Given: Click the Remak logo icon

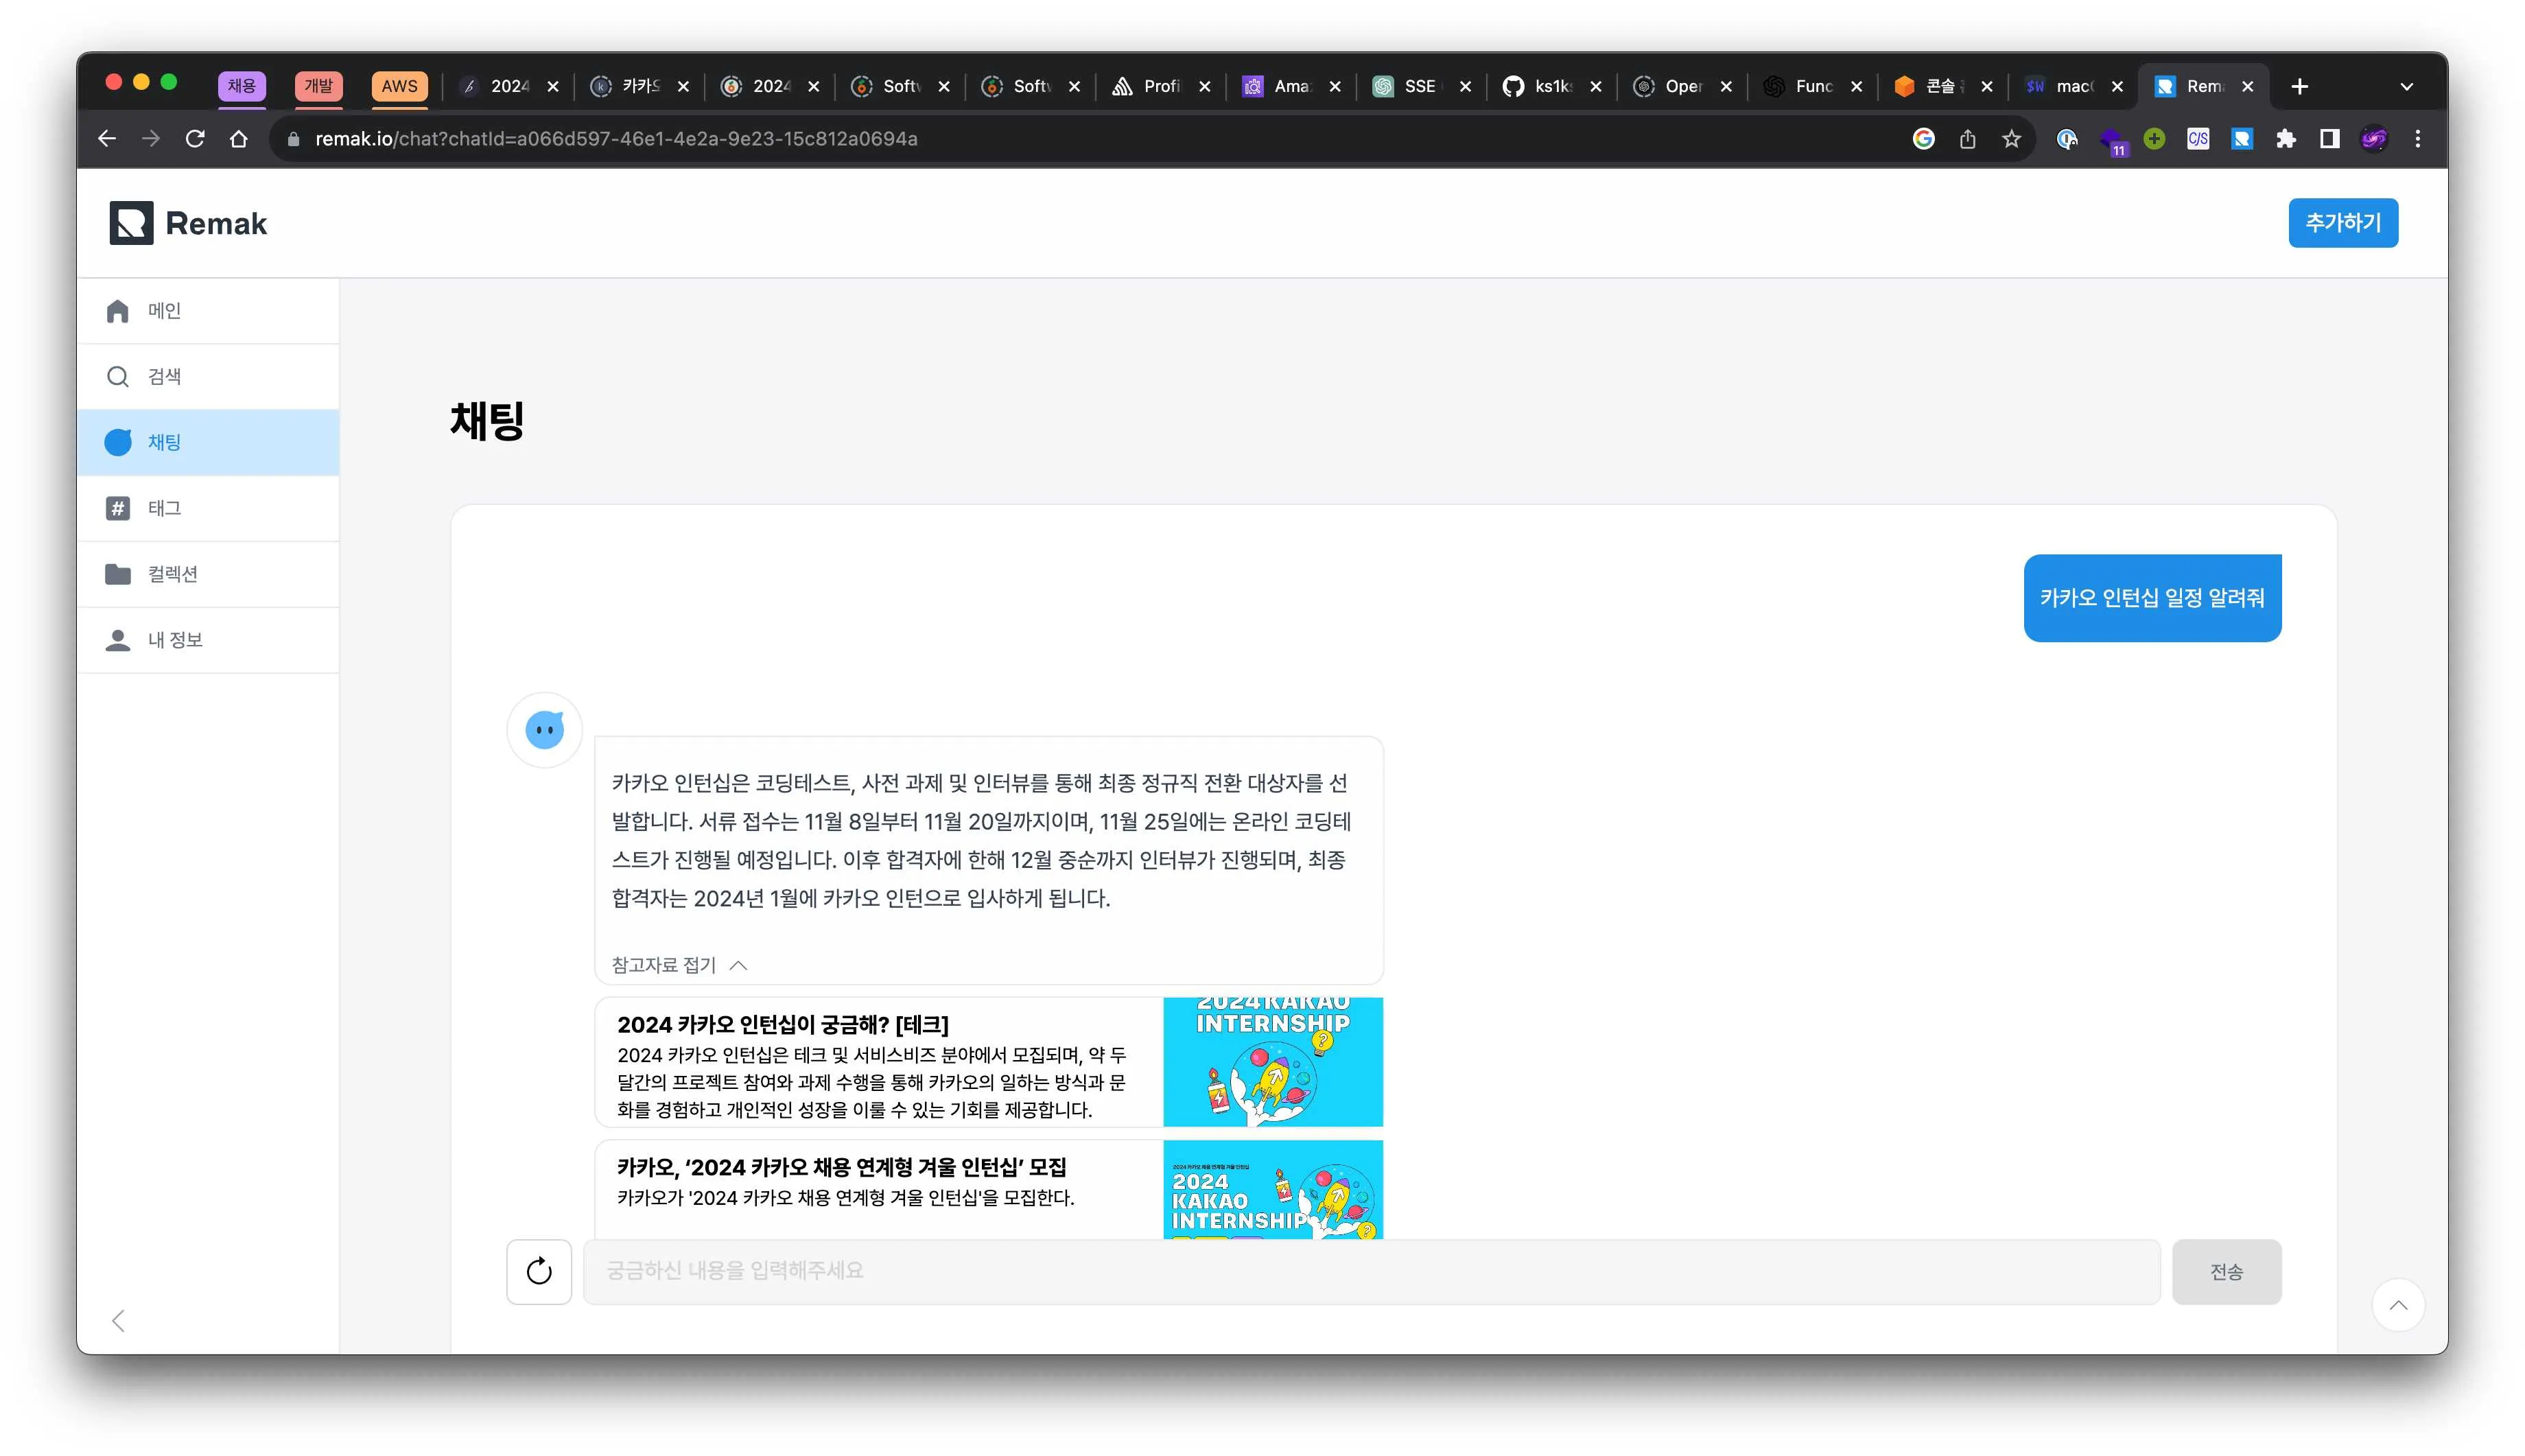Looking at the screenshot, I should pos(131,222).
